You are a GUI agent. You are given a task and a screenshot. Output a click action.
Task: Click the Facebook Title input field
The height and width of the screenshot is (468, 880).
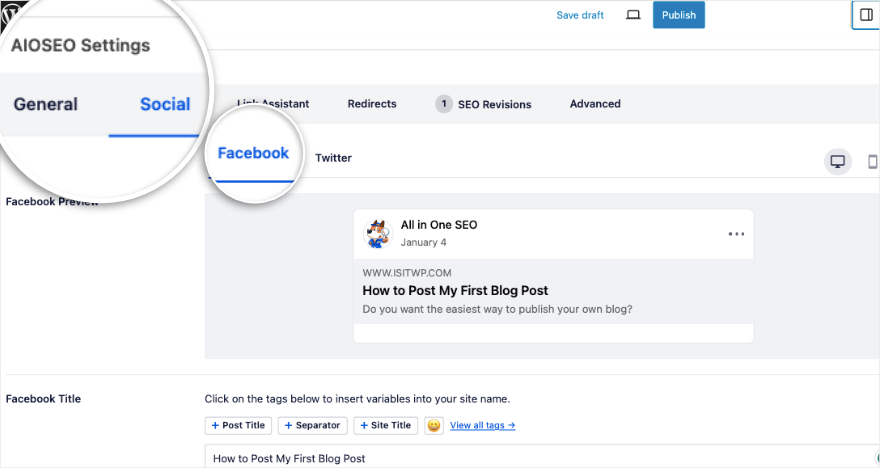coord(541,456)
